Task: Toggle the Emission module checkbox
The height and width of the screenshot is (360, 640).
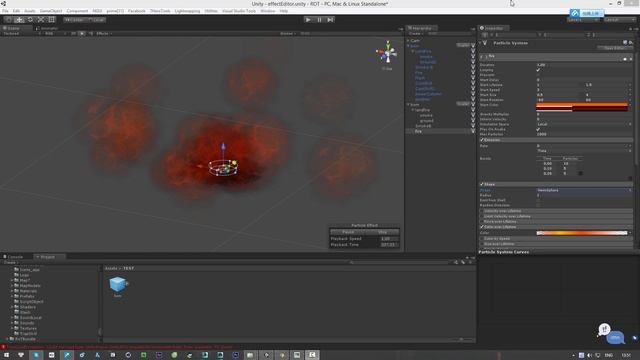Action: pyautogui.click(x=482, y=140)
